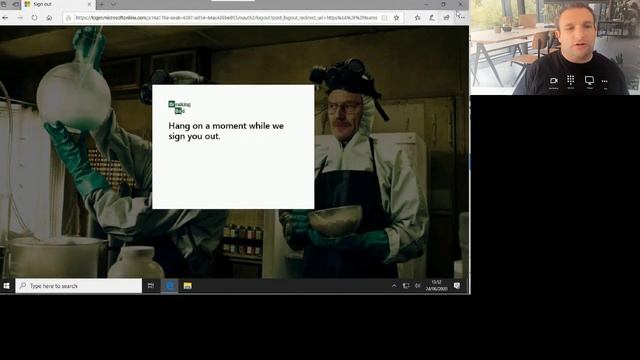
Task: Open network status in system tray
Action: [406, 286]
